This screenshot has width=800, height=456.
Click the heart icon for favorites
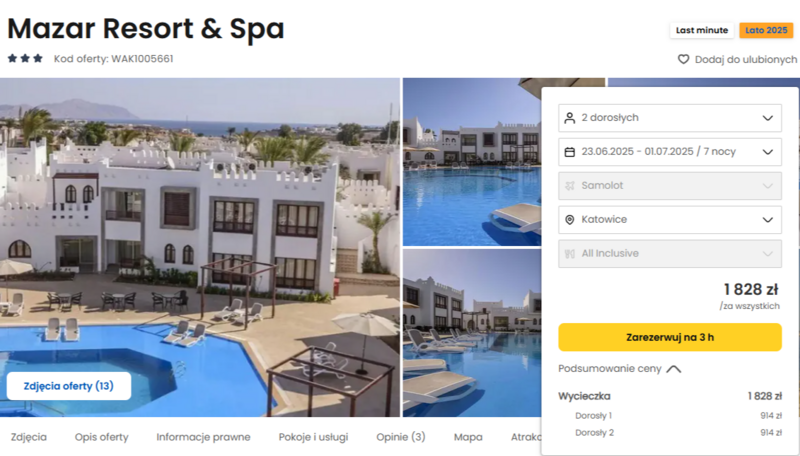click(x=683, y=59)
